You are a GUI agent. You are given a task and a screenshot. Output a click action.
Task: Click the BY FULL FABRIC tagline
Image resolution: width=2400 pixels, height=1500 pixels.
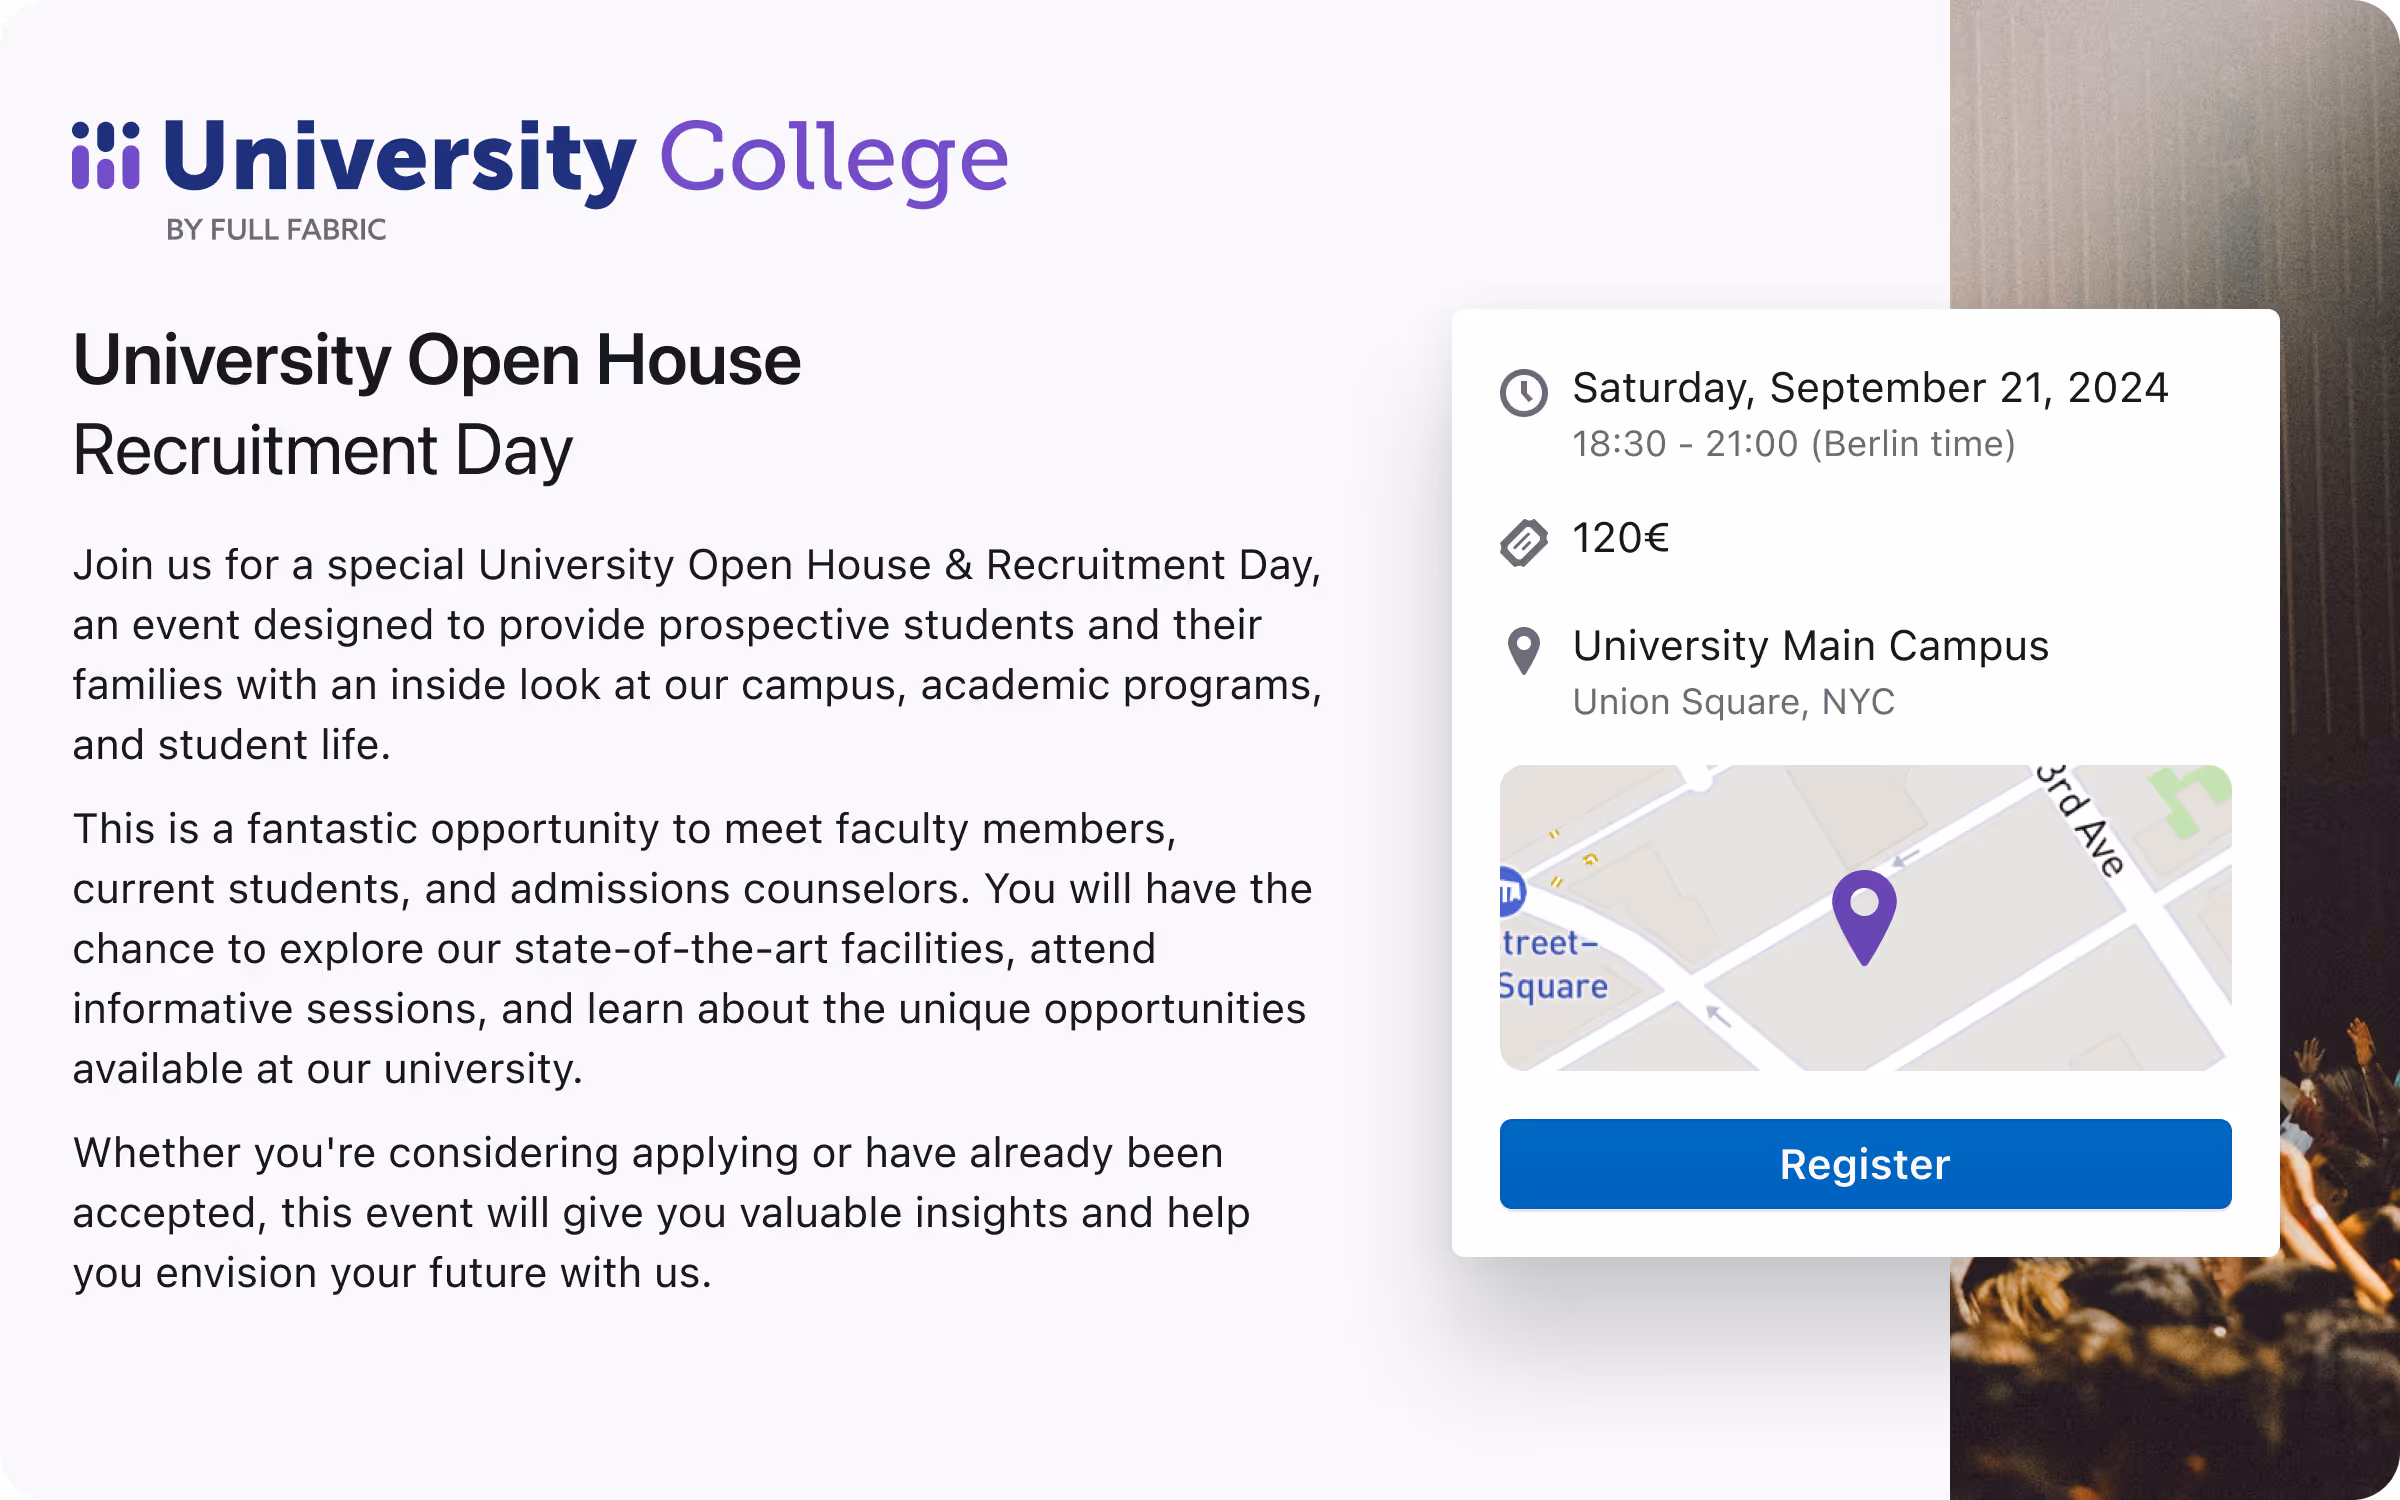click(x=276, y=230)
